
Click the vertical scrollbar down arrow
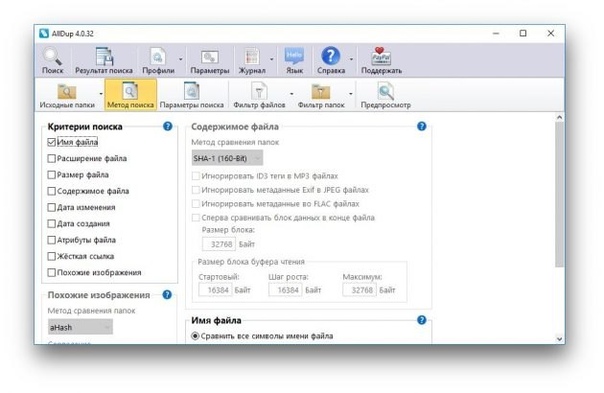click(559, 339)
